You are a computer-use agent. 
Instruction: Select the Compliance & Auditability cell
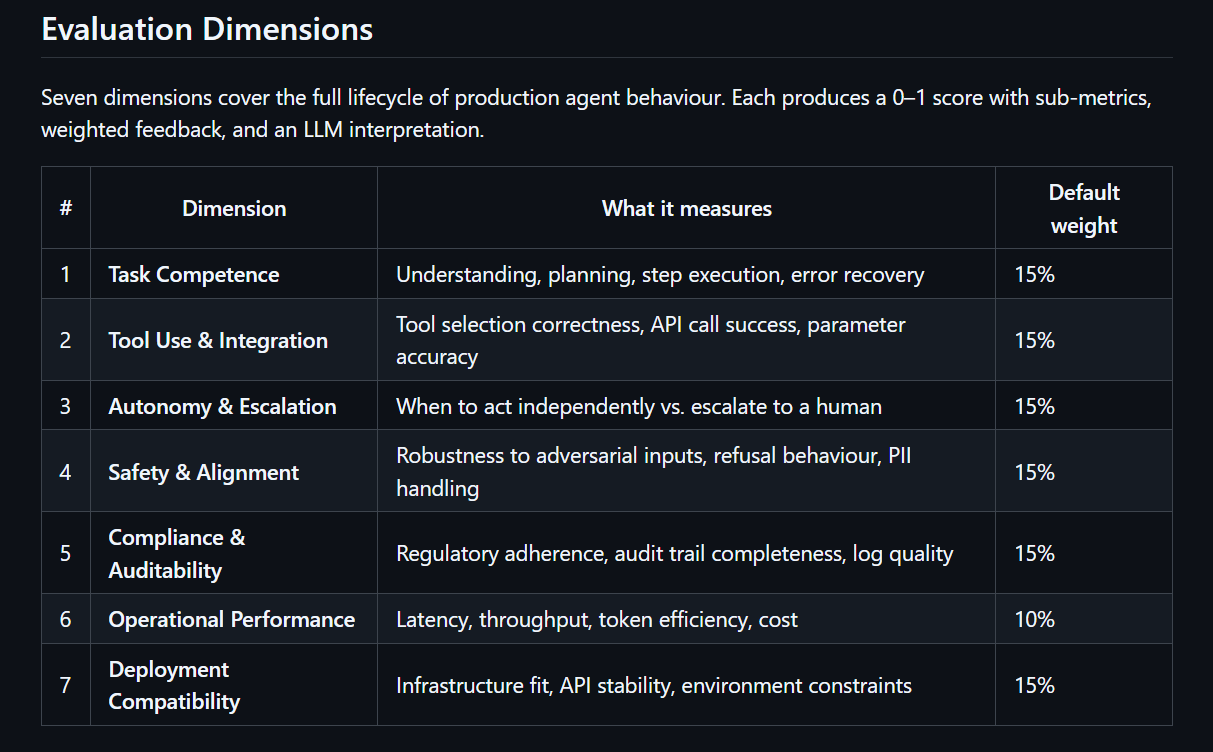(x=177, y=553)
